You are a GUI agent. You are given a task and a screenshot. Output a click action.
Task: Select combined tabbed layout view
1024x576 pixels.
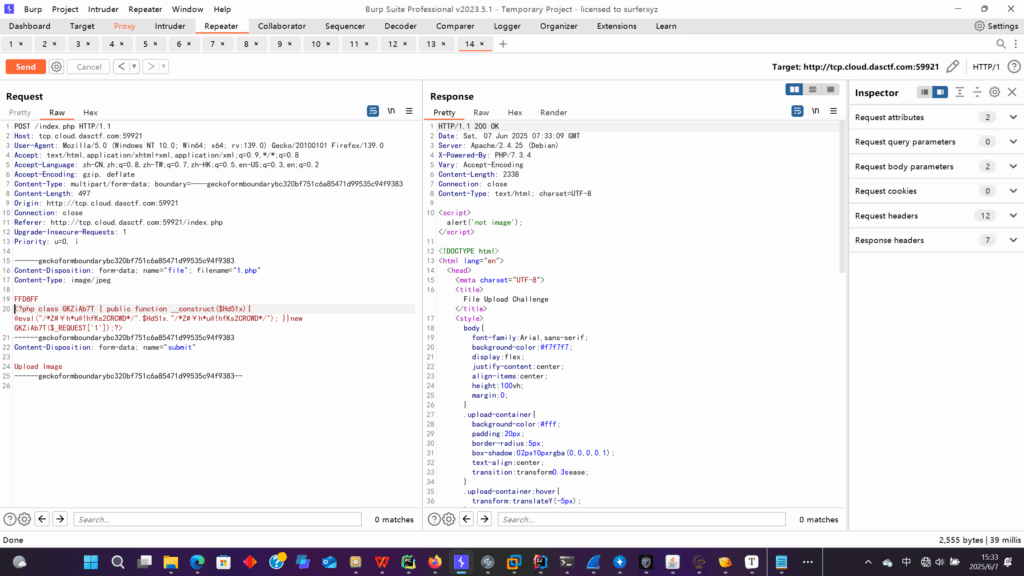(x=830, y=89)
